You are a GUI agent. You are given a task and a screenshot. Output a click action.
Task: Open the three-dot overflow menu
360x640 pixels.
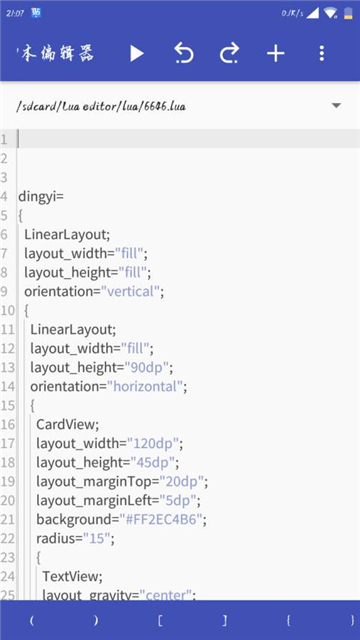coord(322,53)
